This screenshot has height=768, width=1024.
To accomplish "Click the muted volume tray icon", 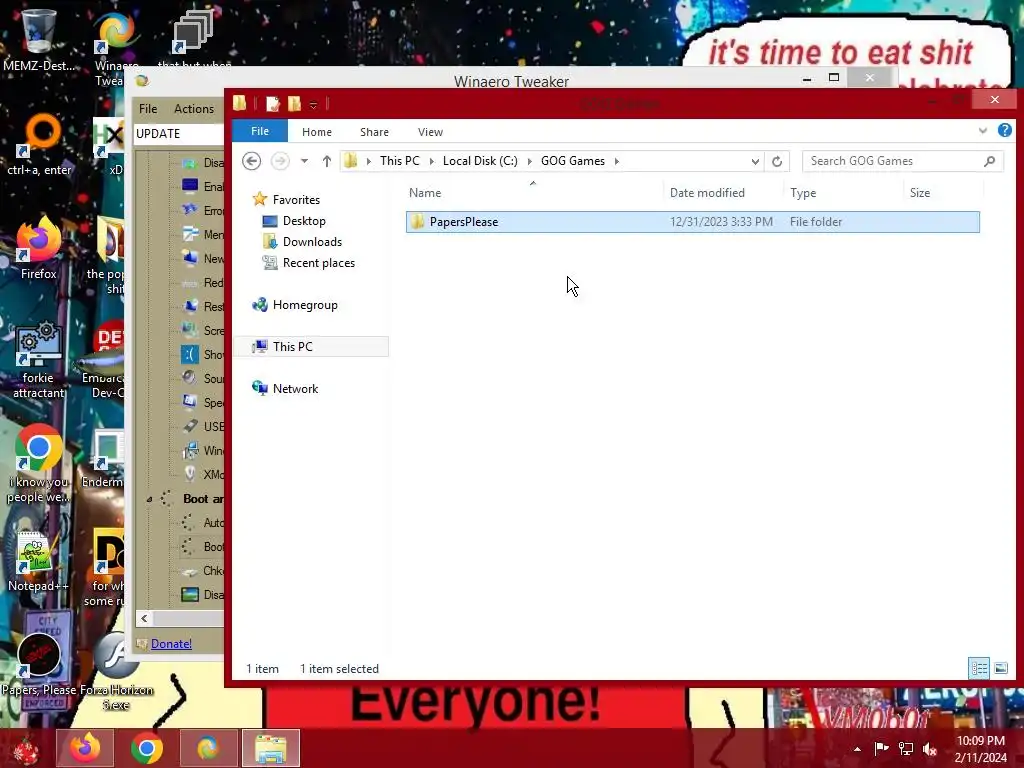I will tap(930, 748).
